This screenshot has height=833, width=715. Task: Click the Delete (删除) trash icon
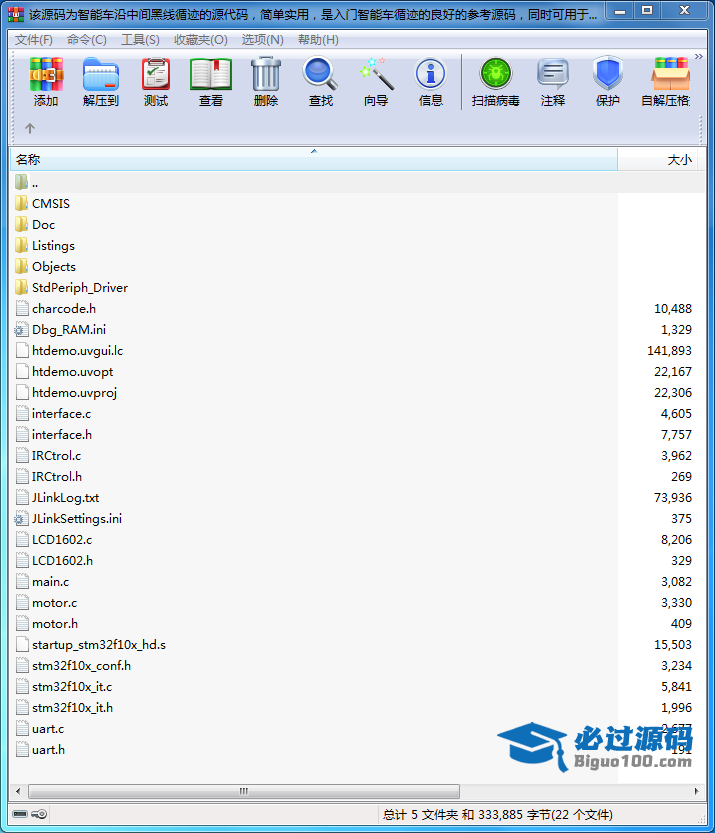point(266,81)
